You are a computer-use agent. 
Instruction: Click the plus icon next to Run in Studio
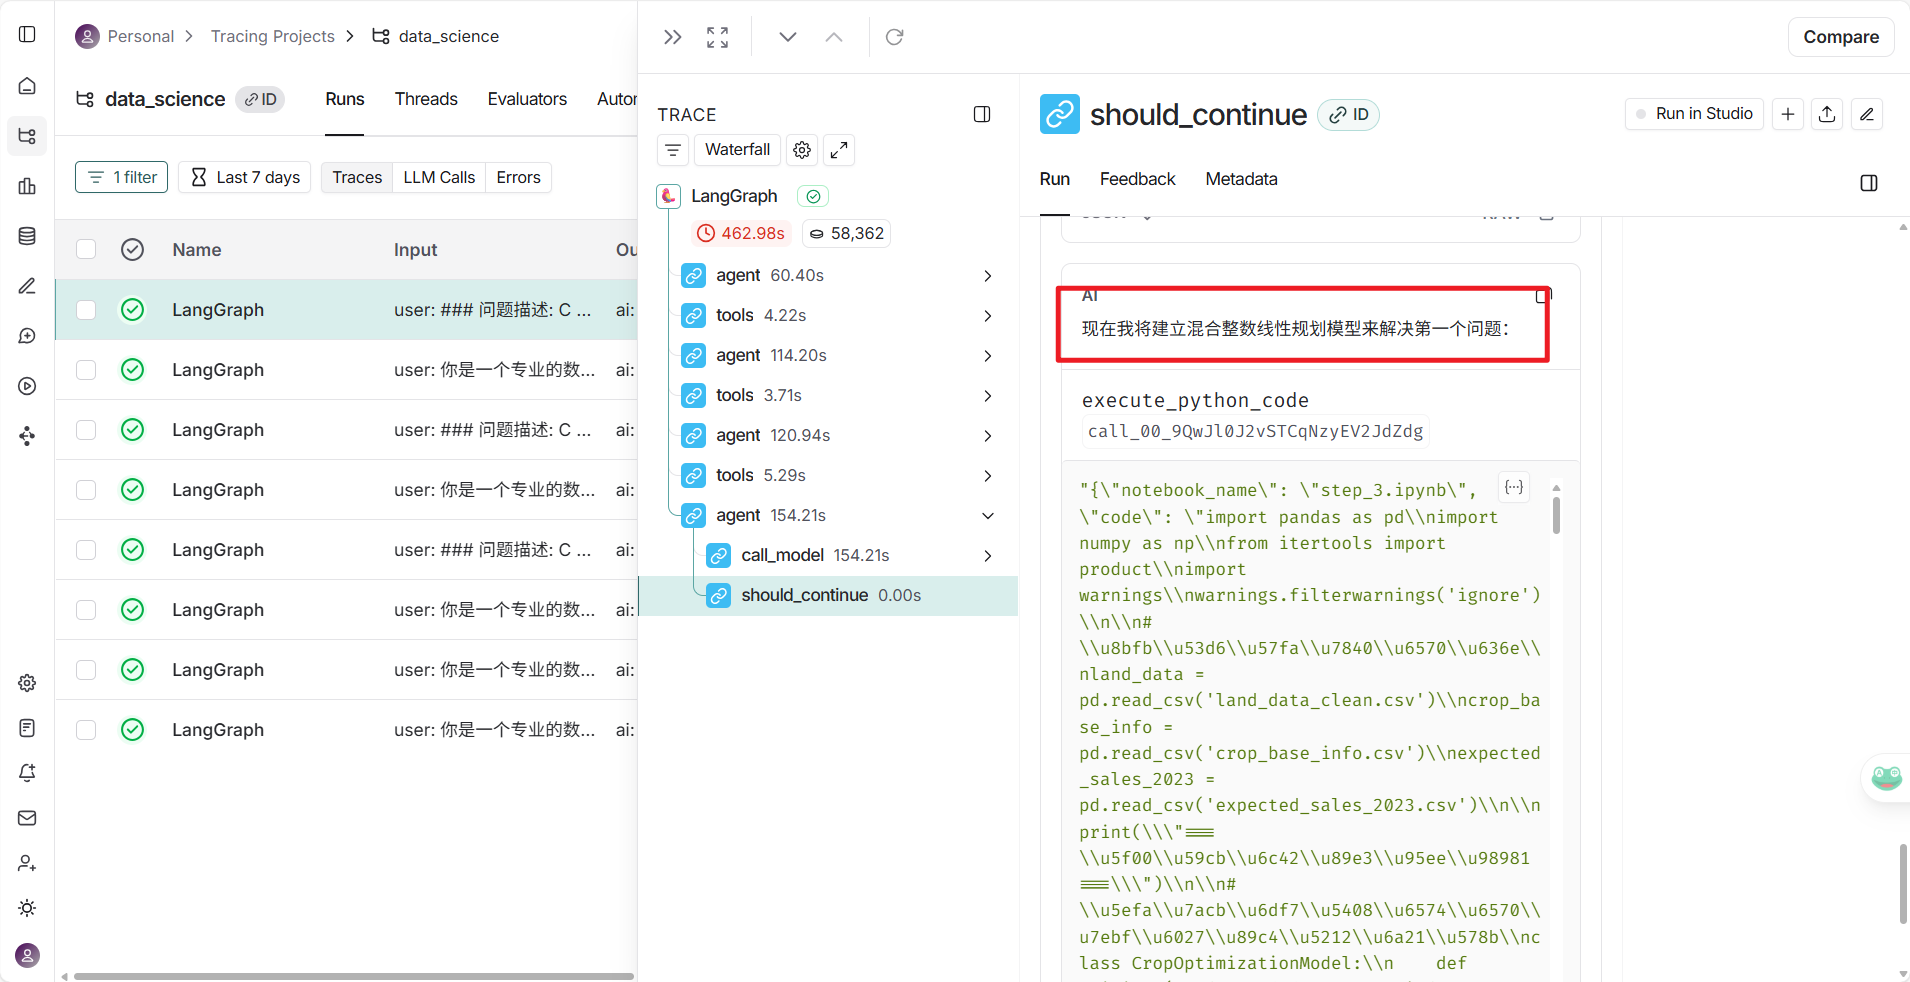tap(1788, 114)
